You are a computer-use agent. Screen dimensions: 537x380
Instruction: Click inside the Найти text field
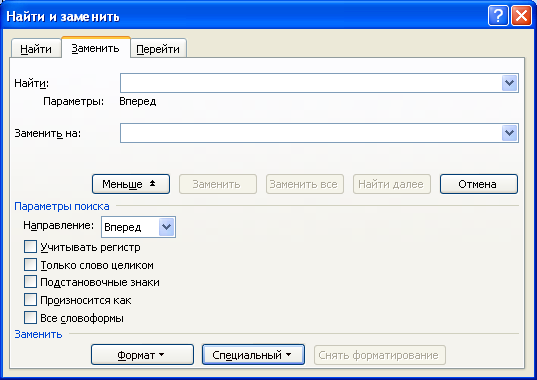[x=311, y=83]
